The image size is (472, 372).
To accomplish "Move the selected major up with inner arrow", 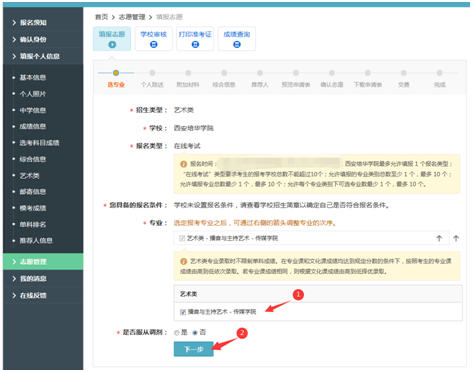I will pos(439,238).
